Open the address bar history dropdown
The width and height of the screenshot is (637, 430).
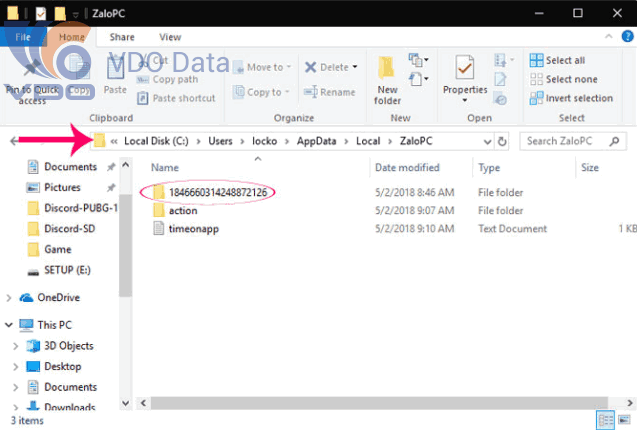click(488, 141)
